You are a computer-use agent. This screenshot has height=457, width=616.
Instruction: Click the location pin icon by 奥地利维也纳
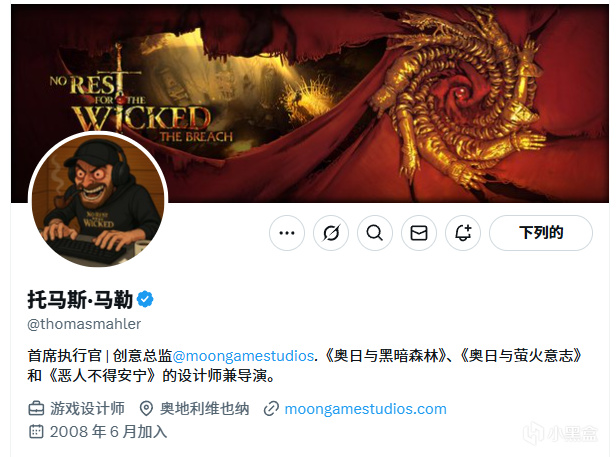[x=146, y=409]
